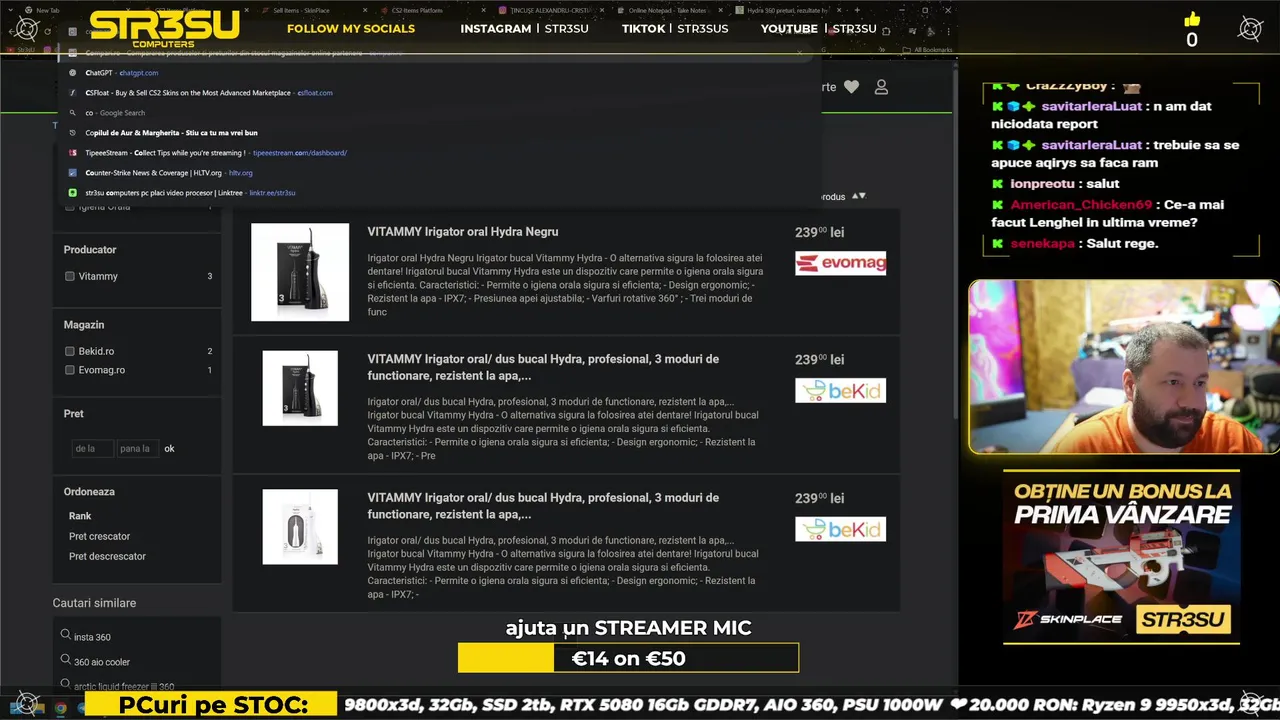Image resolution: width=1280 pixels, height=720 pixels.
Task: Open similar search arctic liquid freezer iii 360
Action: pyautogui.click(x=124, y=686)
